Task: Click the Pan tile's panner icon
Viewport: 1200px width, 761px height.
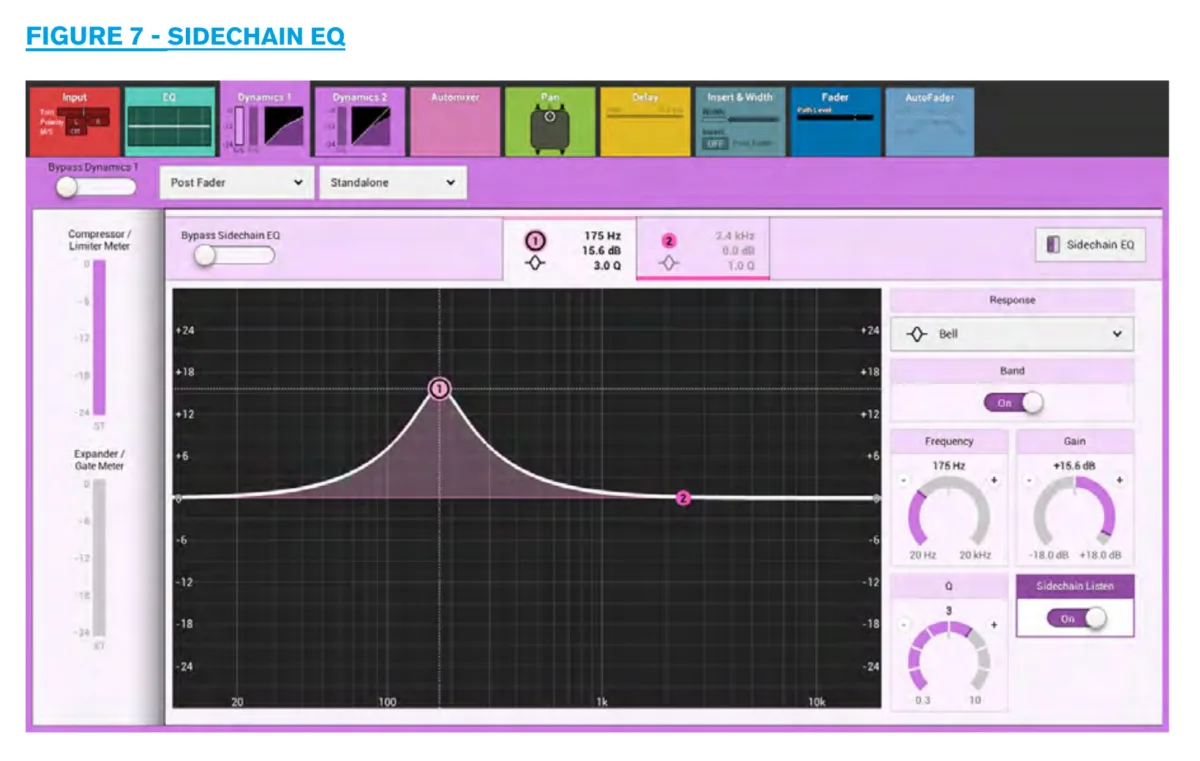Action: coord(550,129)
